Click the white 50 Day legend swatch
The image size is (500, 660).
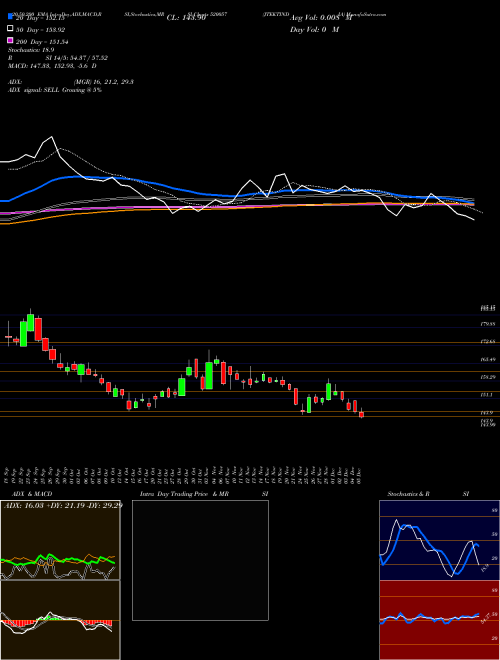[x=10, y=29]
